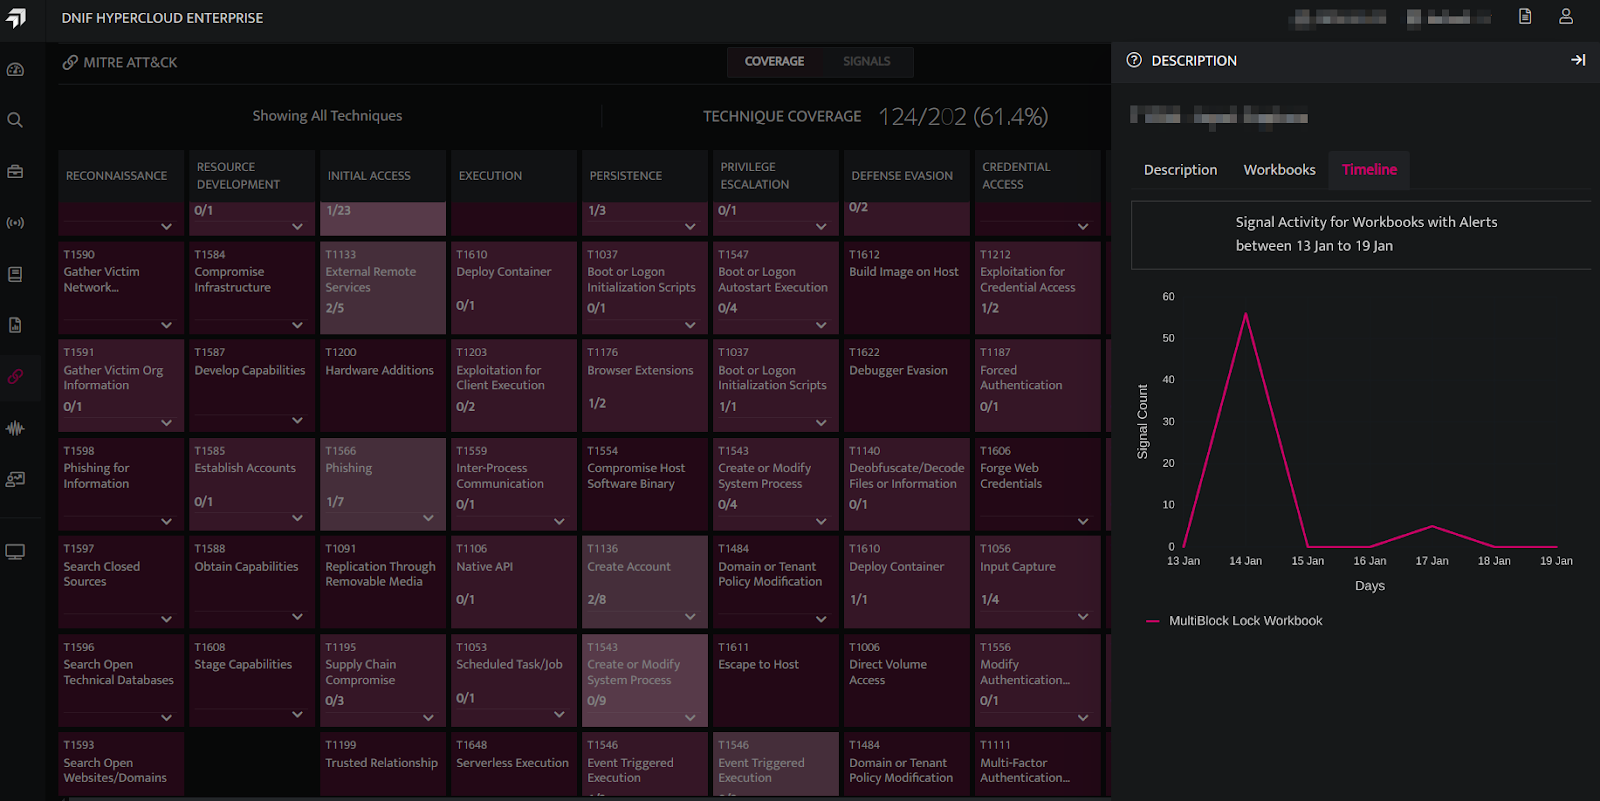Select T1133 External Remote Services technique
This screenshot has width=1600, height=801.
coord(382,287)
